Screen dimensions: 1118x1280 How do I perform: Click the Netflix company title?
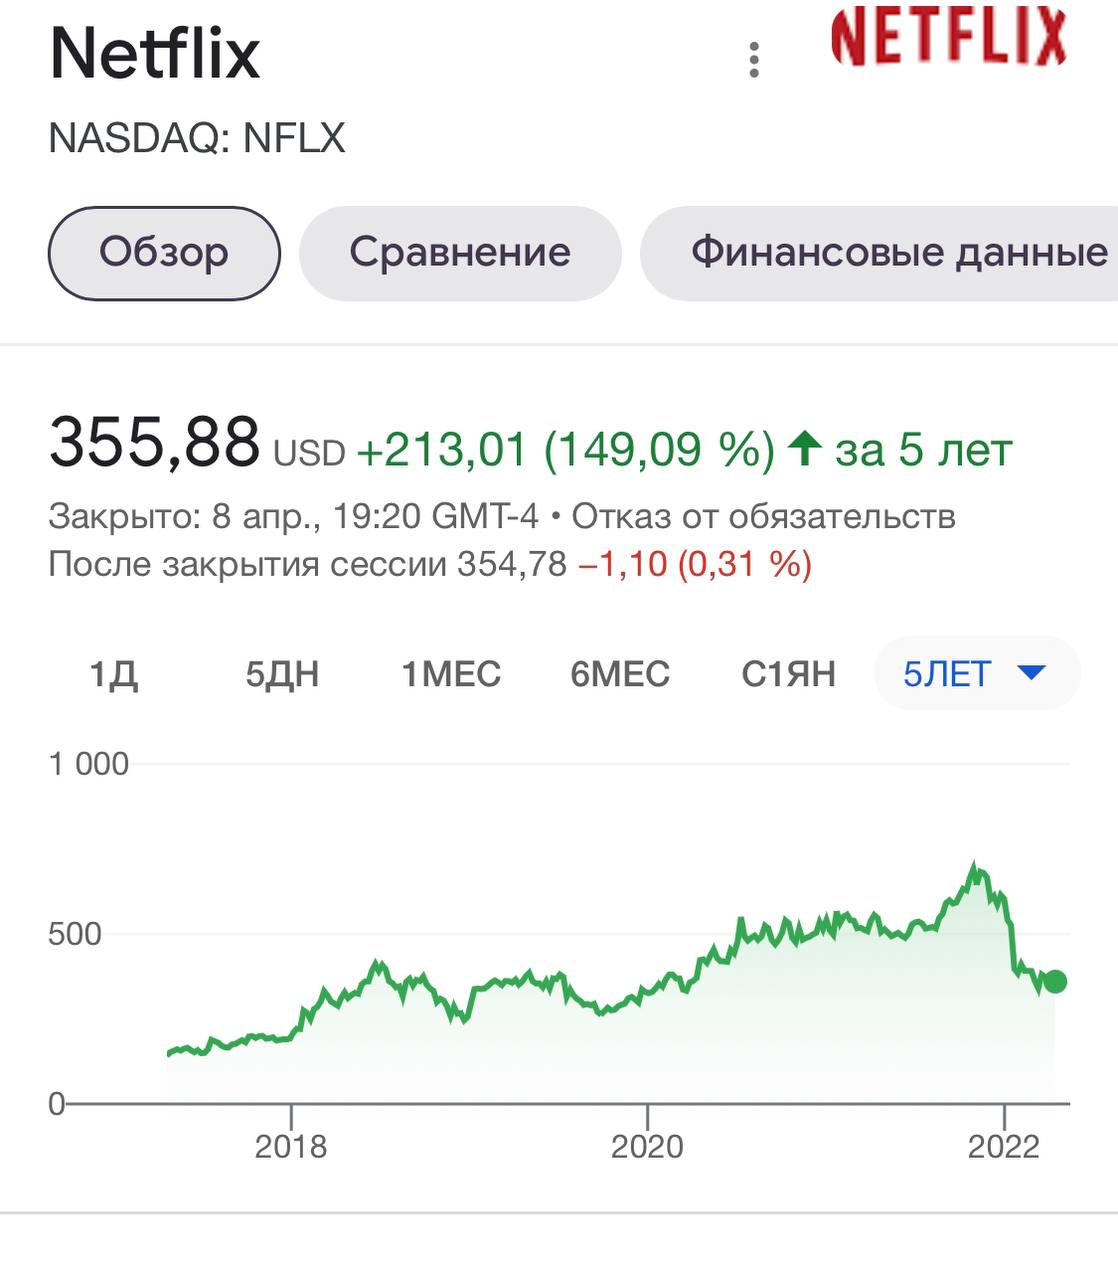point(155,53)
